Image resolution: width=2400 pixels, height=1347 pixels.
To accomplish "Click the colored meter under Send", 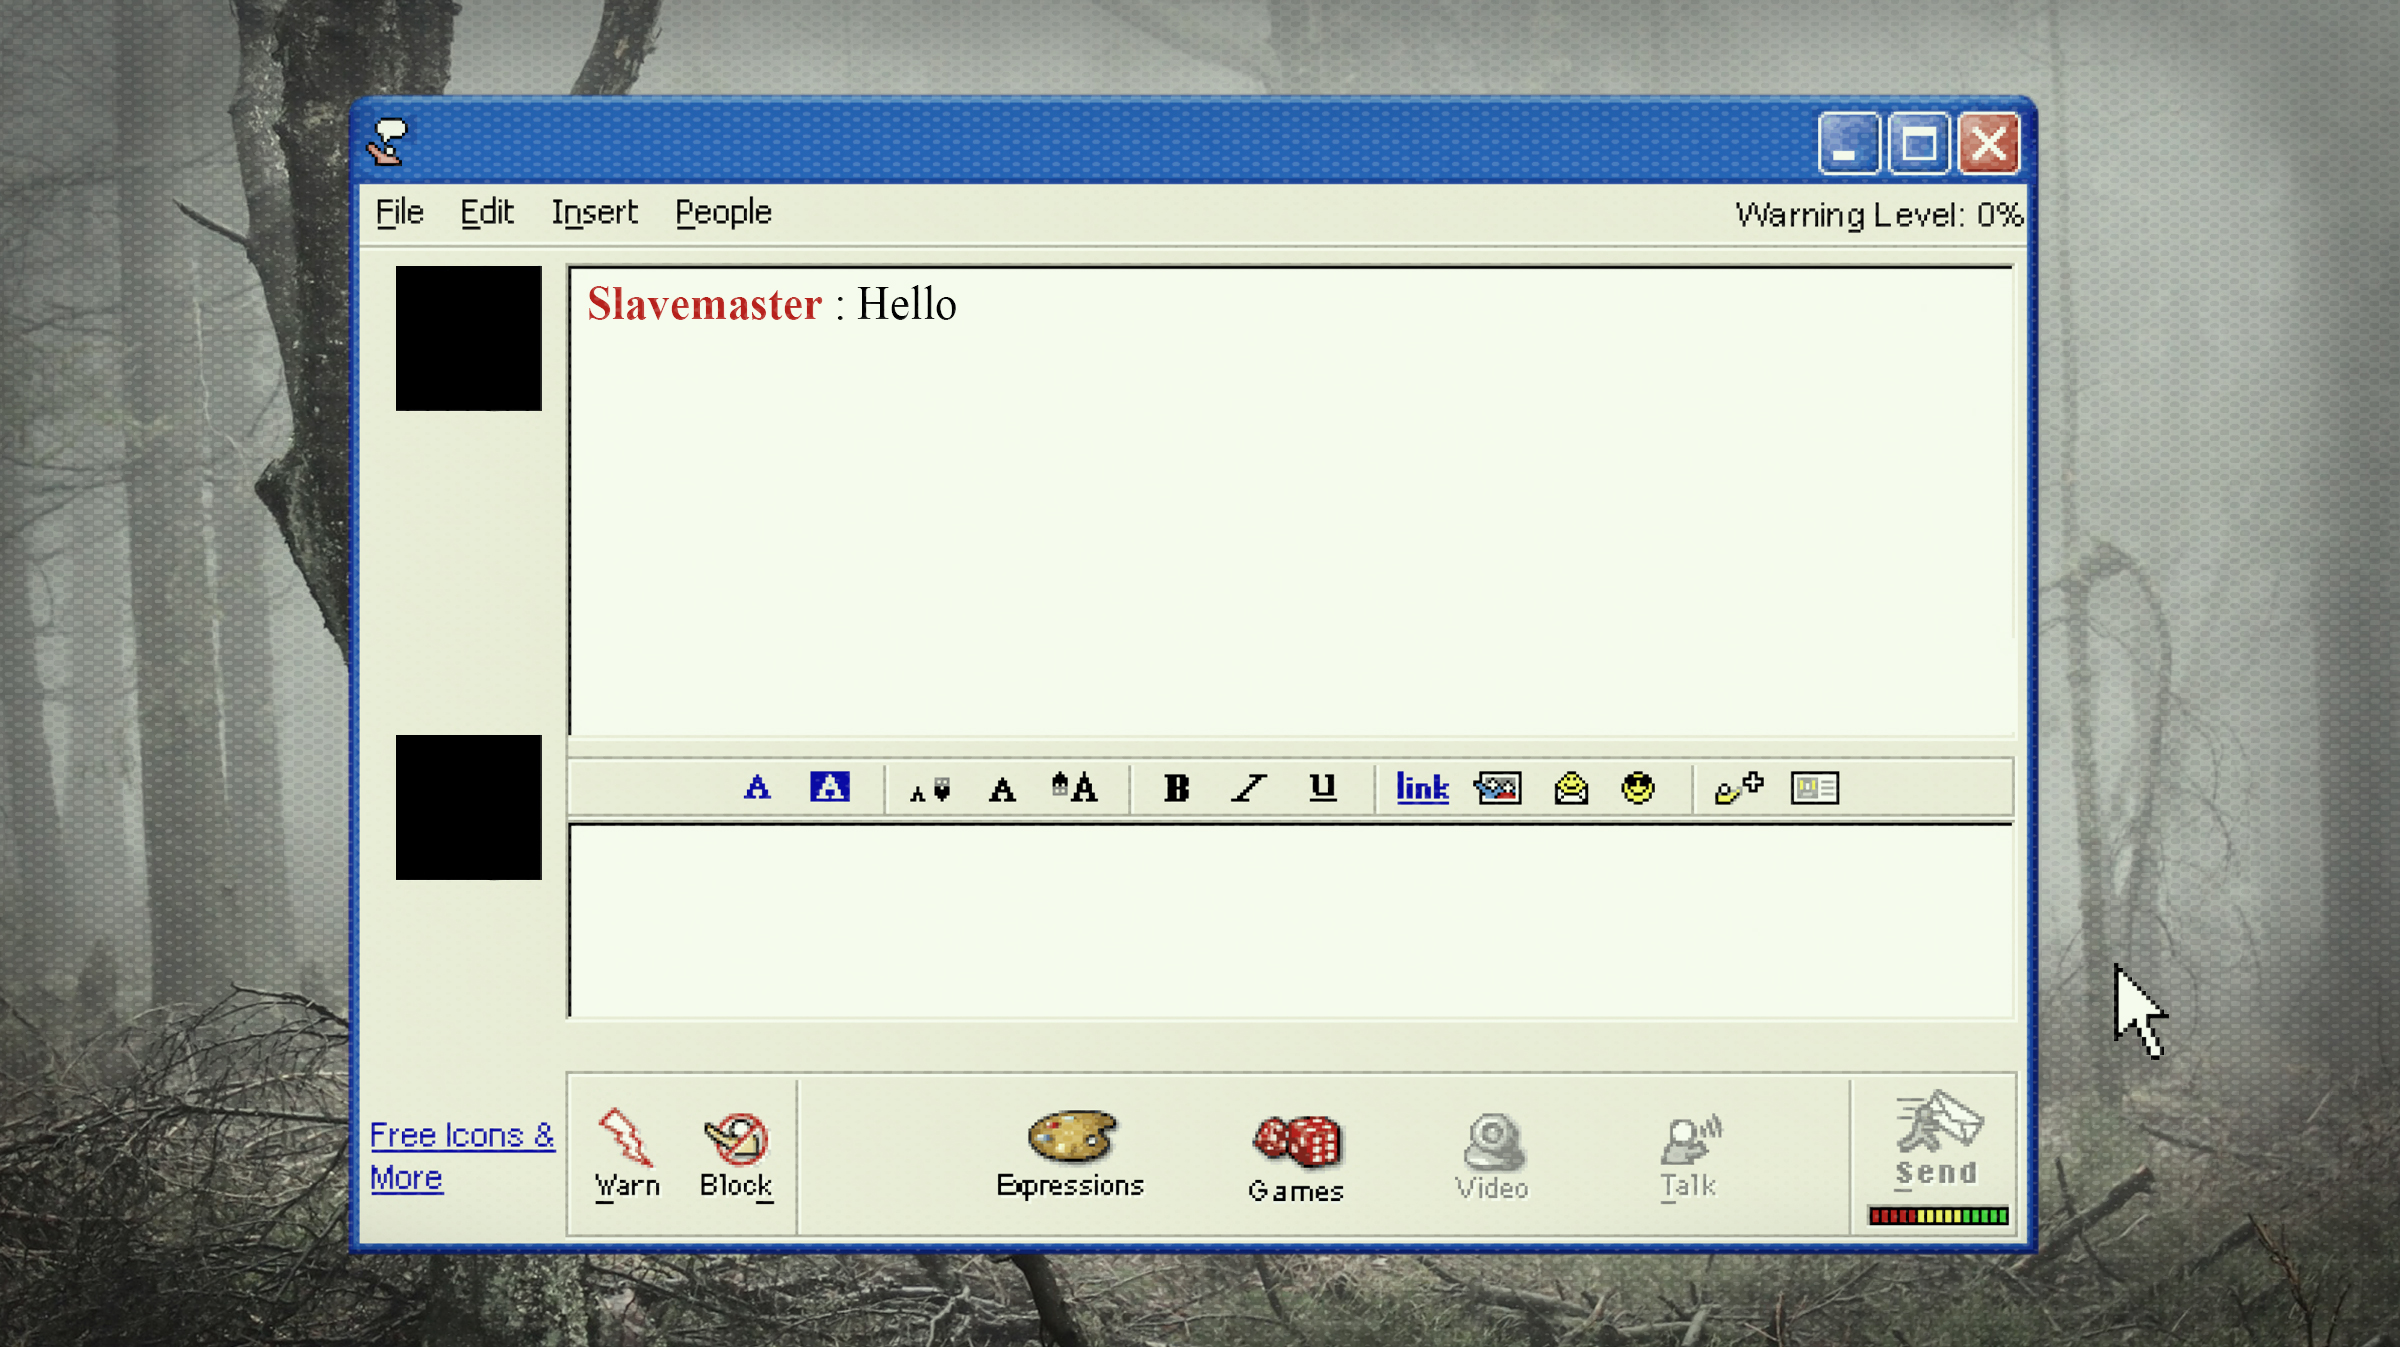I will click(1938, 1216).
